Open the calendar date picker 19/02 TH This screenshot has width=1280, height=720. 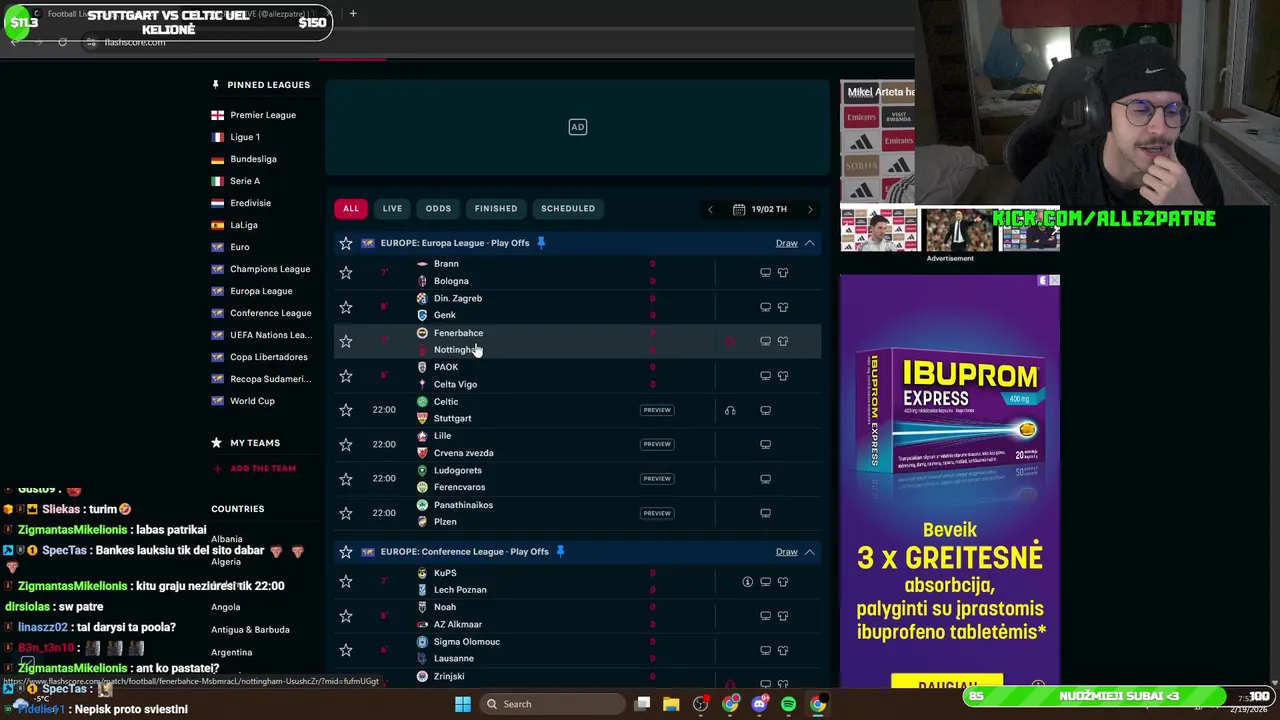pyautogui.click(x=760, y=209)
